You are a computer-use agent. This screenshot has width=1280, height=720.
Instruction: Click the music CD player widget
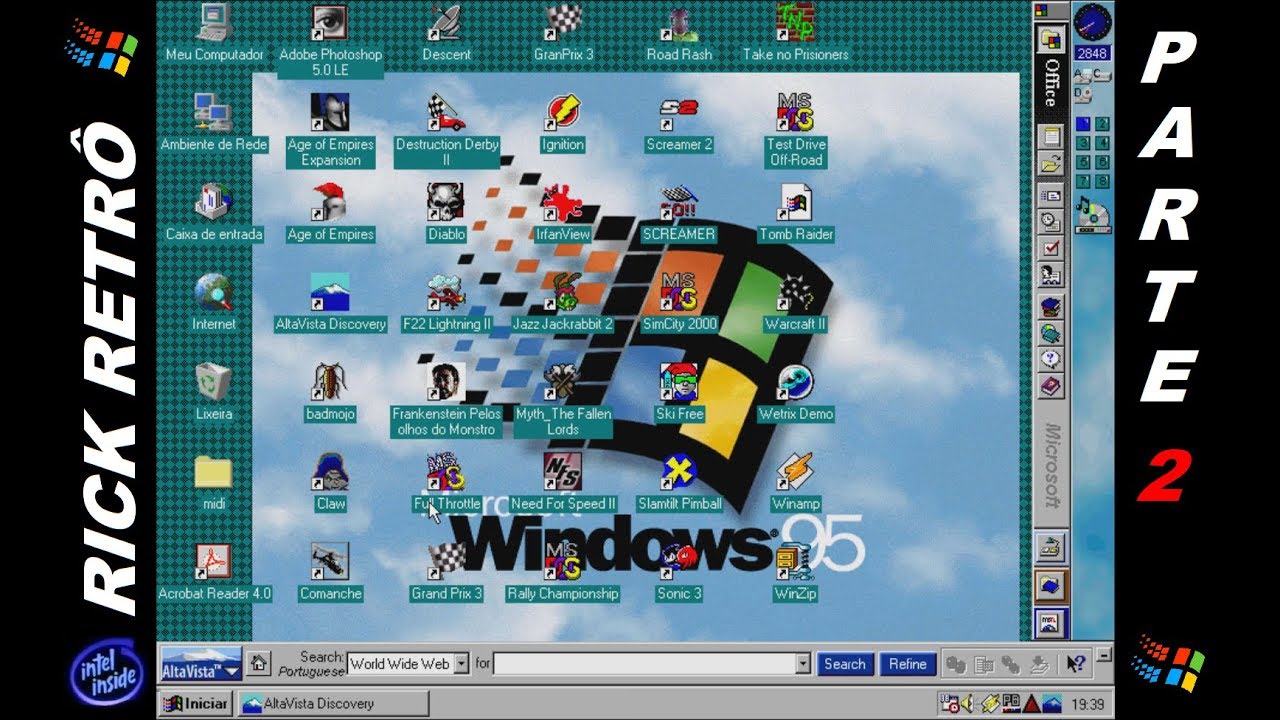pos(1092,213)
